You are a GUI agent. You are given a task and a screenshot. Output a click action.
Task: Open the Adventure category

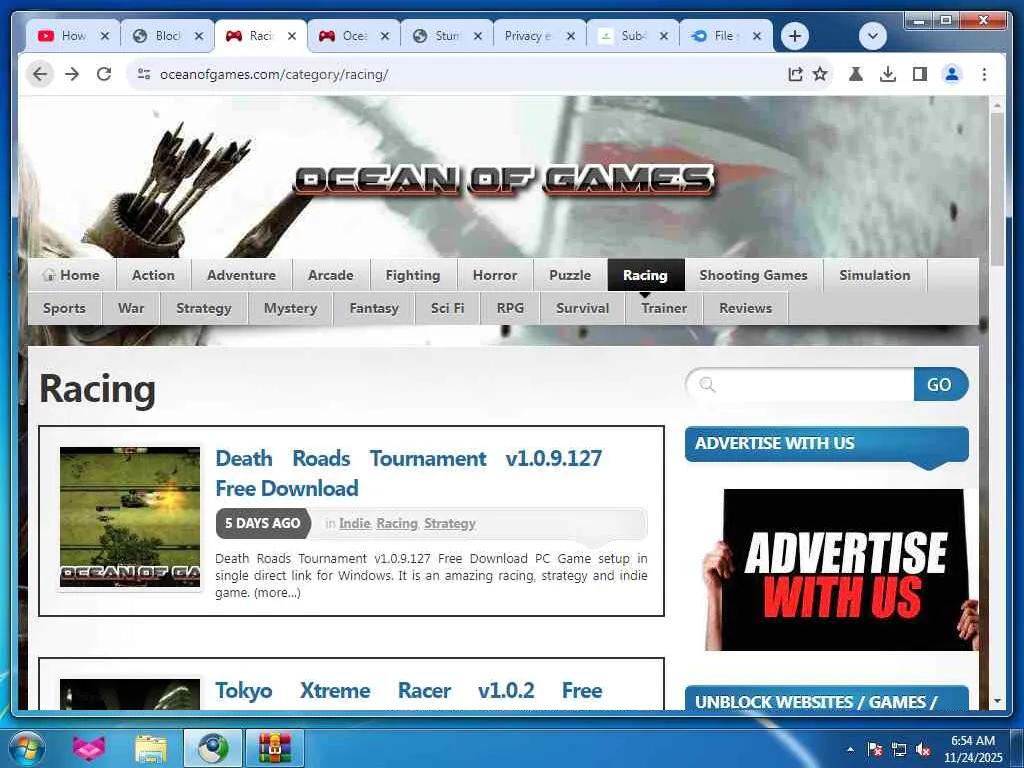[242, 275]
